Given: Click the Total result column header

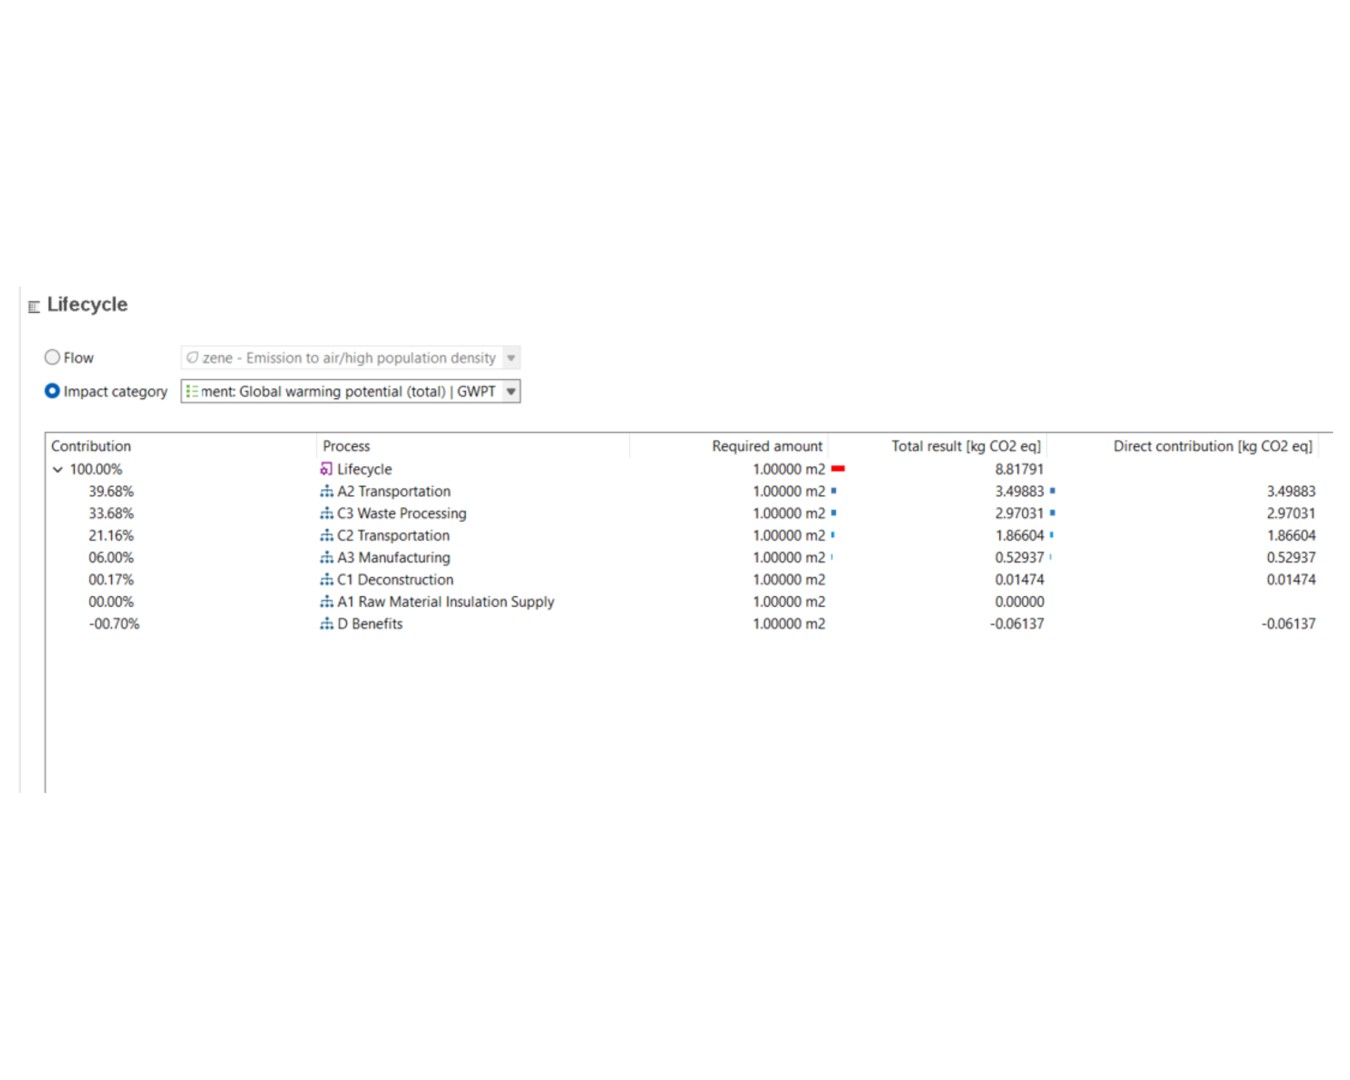Looking at the screenshot, I should 965,446.
